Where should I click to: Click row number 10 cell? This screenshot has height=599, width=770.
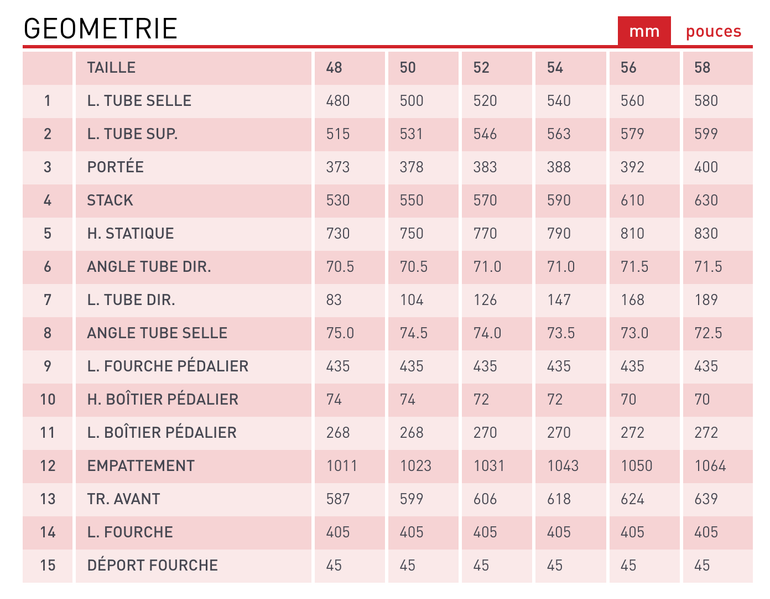click(x=48, y=399)
